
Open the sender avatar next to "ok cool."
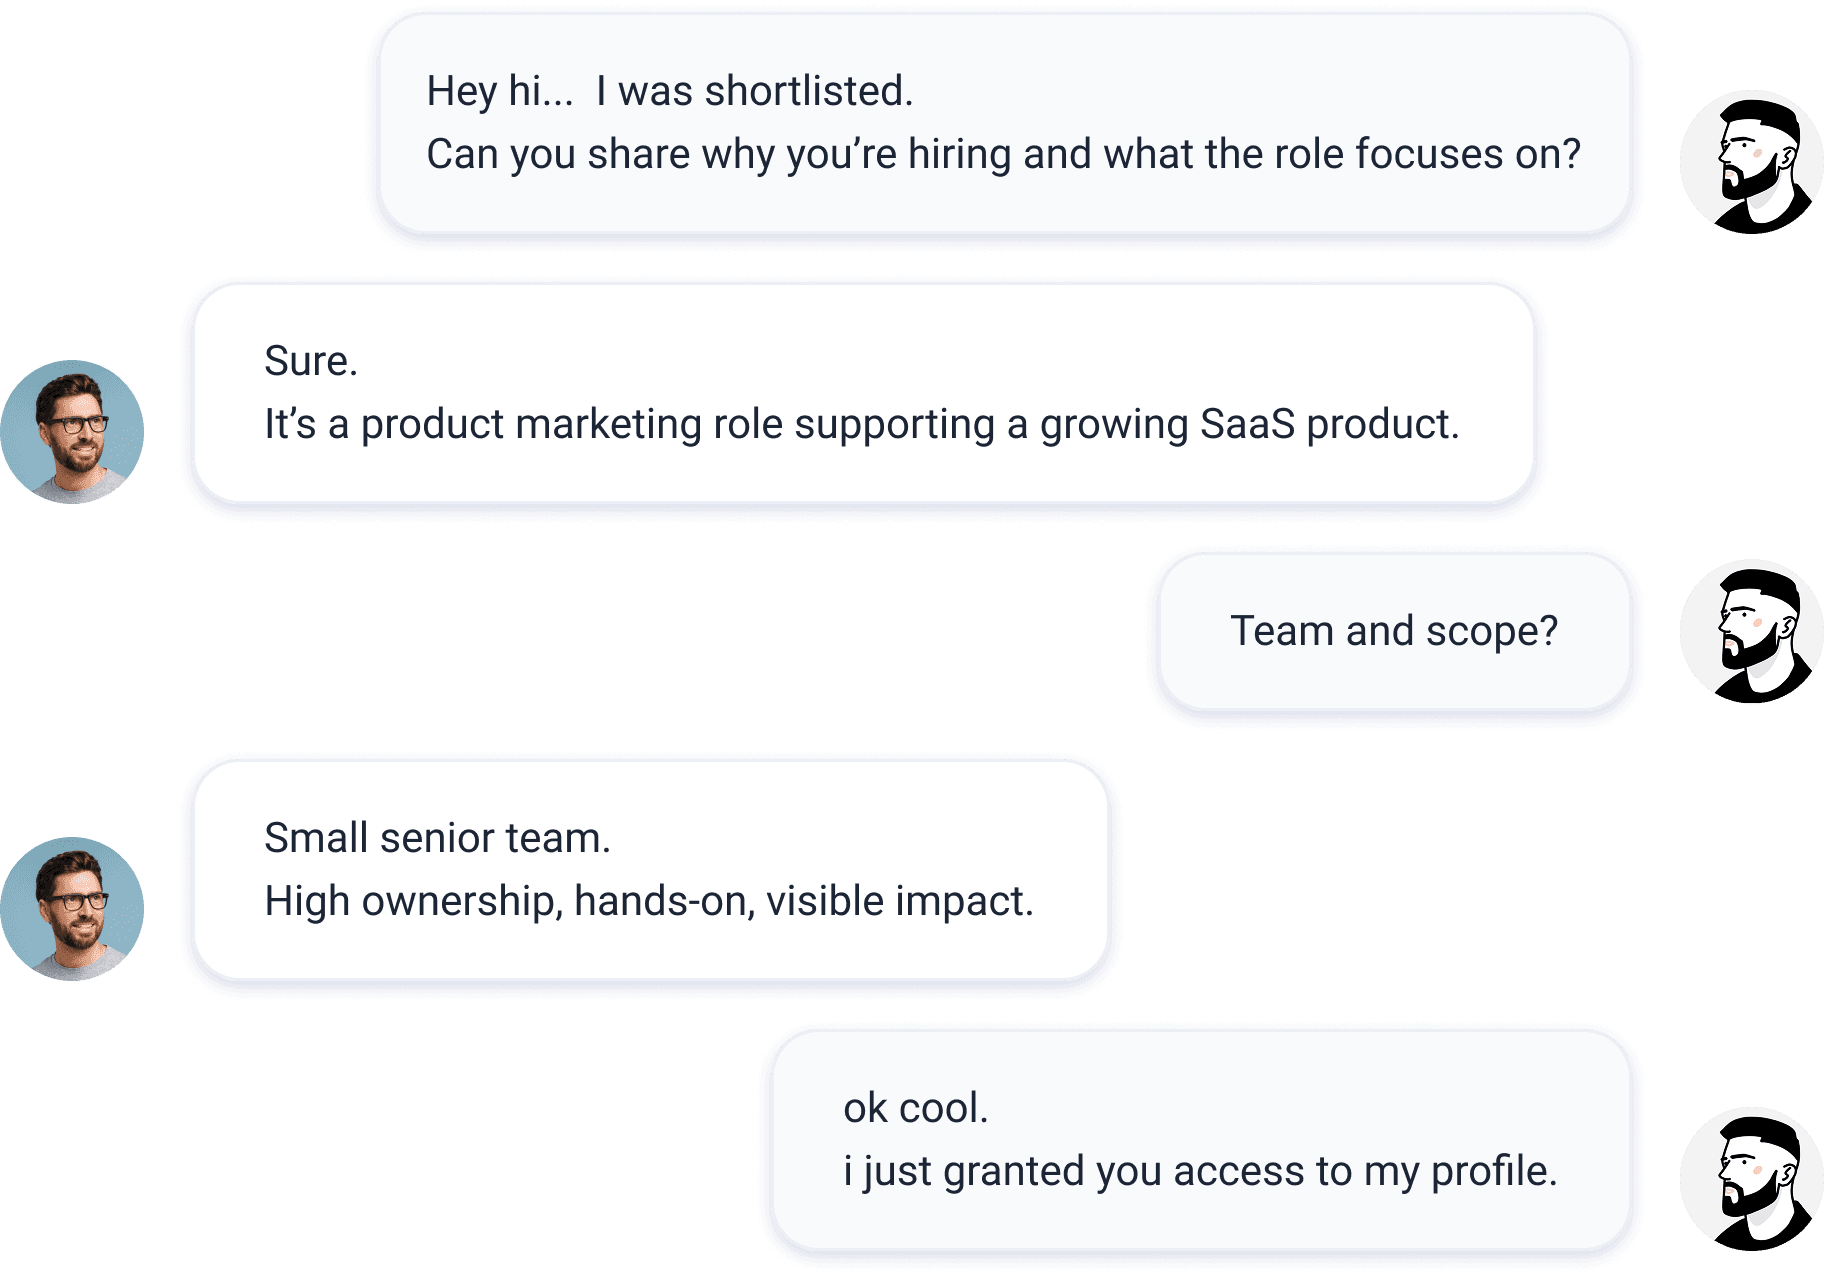point(1751,1179)
